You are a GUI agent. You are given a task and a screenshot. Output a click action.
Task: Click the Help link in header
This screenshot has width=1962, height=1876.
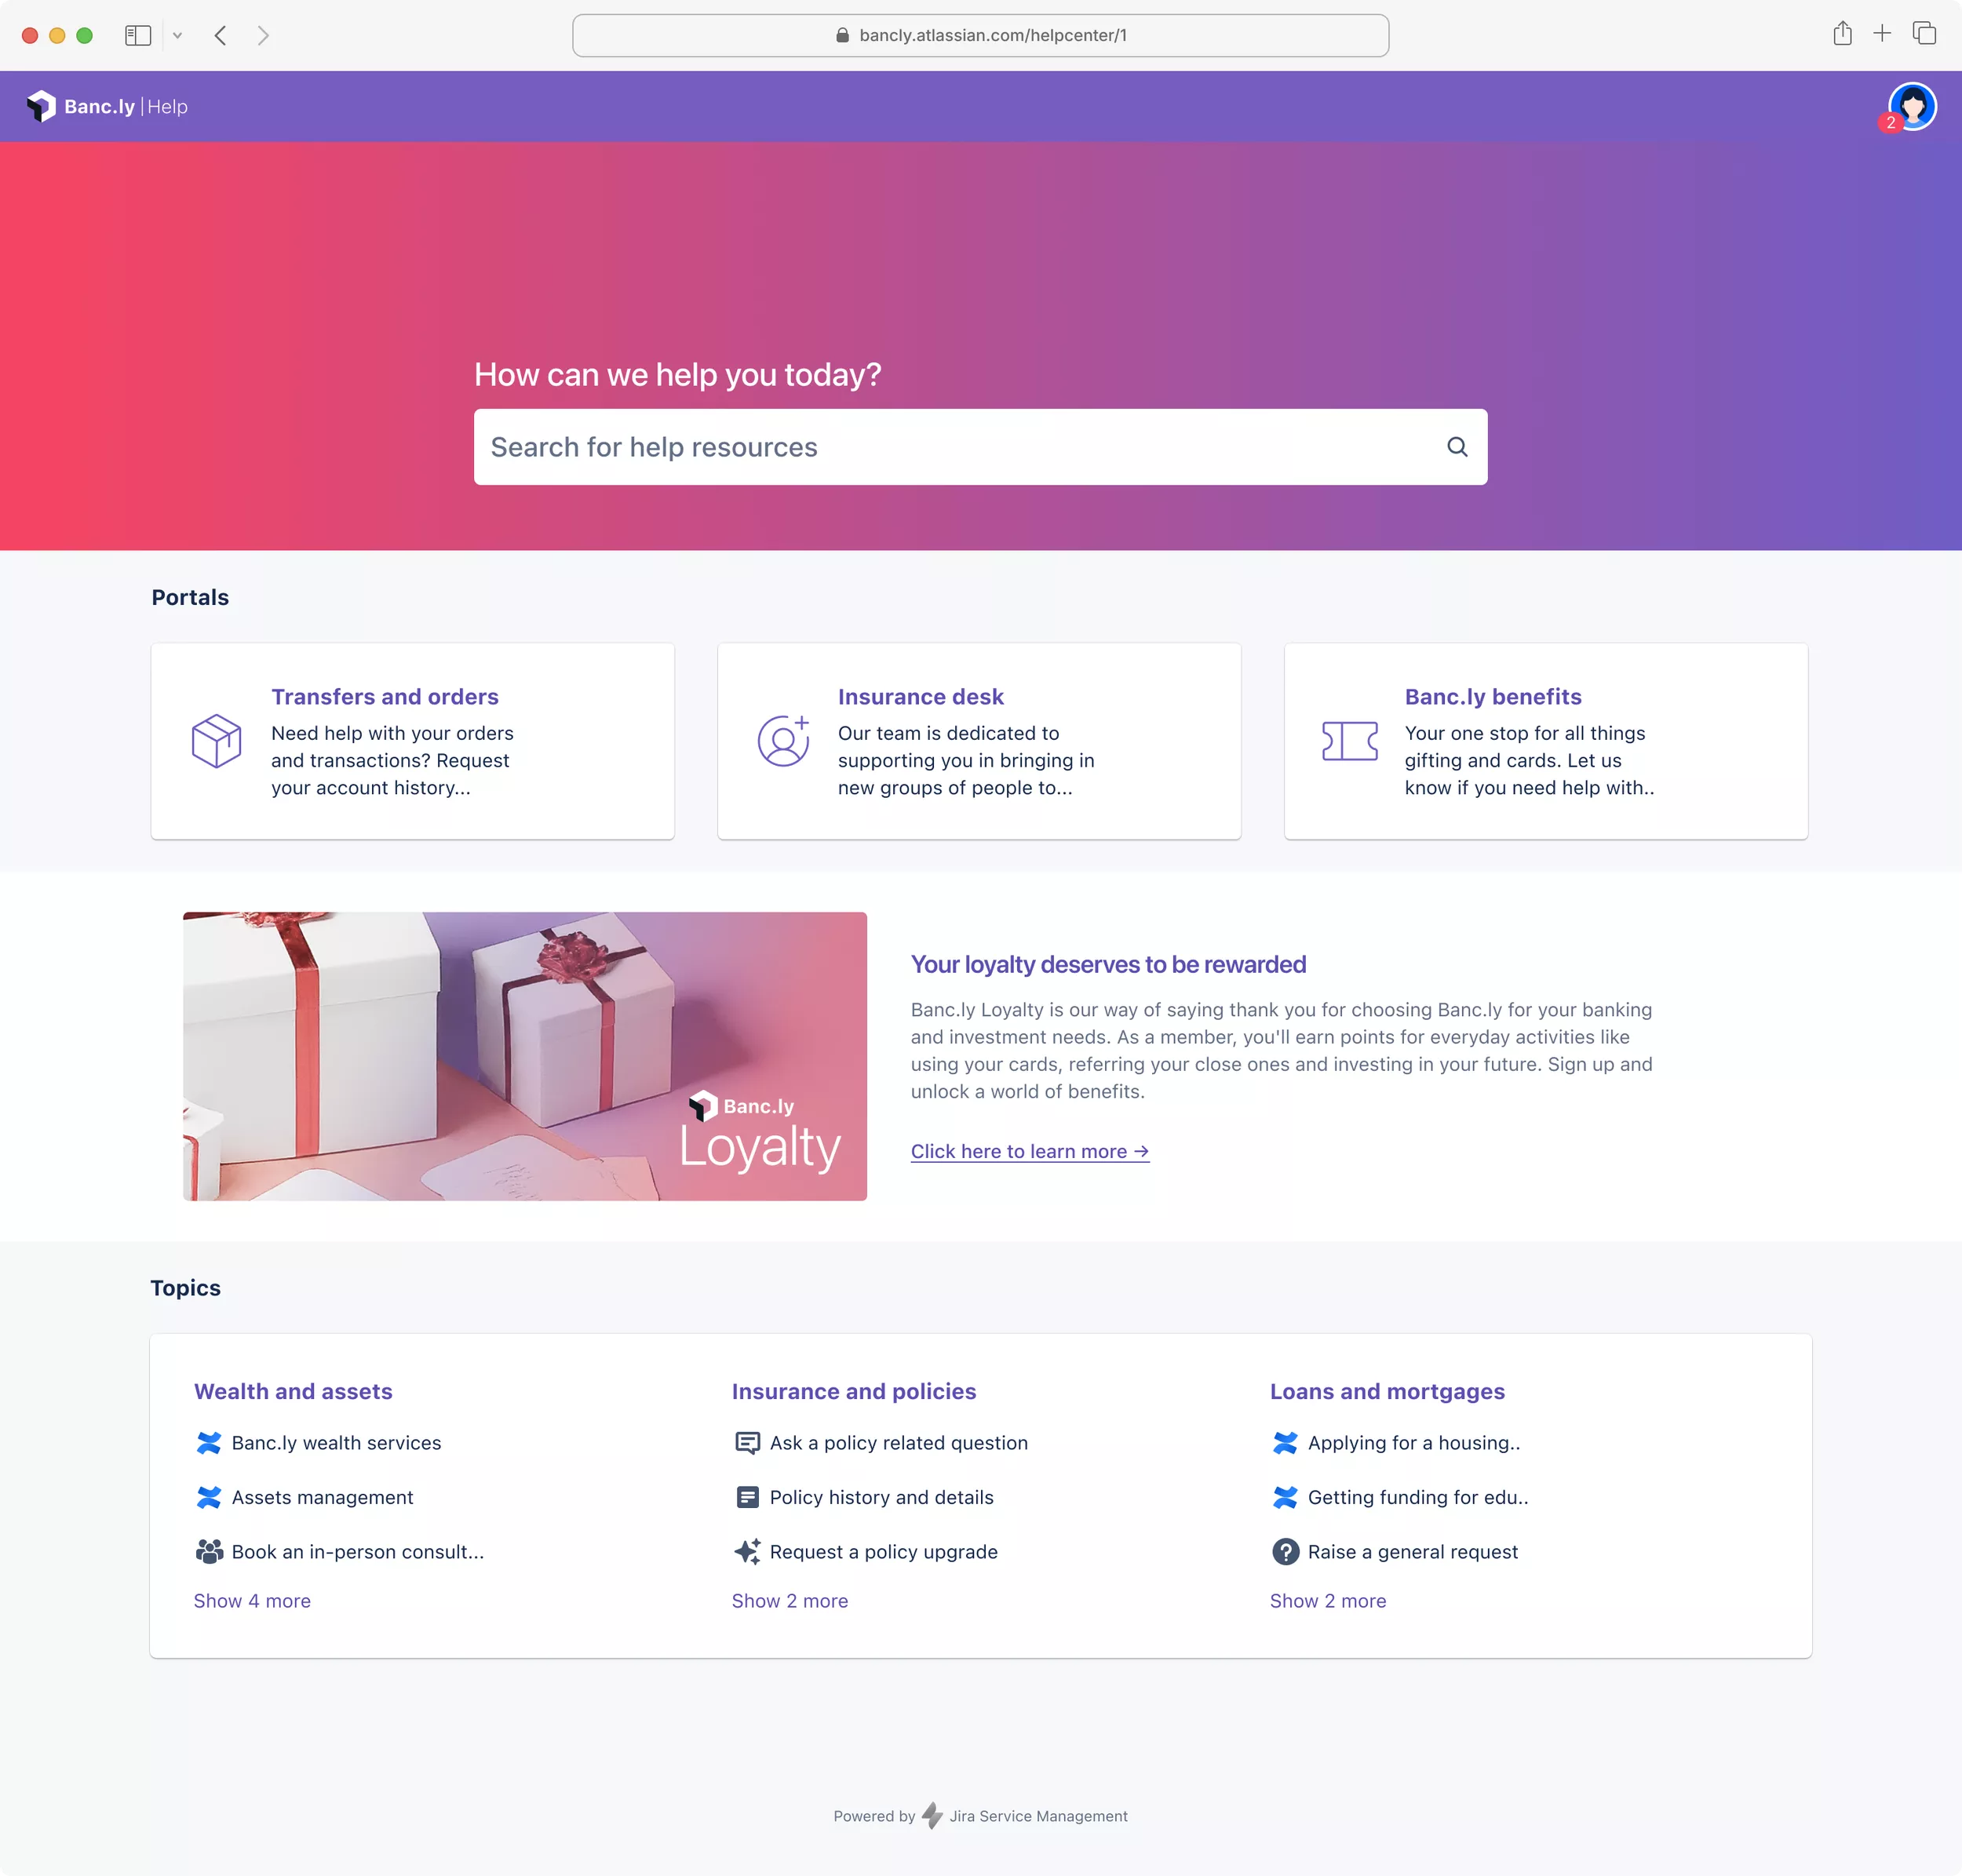167,106
